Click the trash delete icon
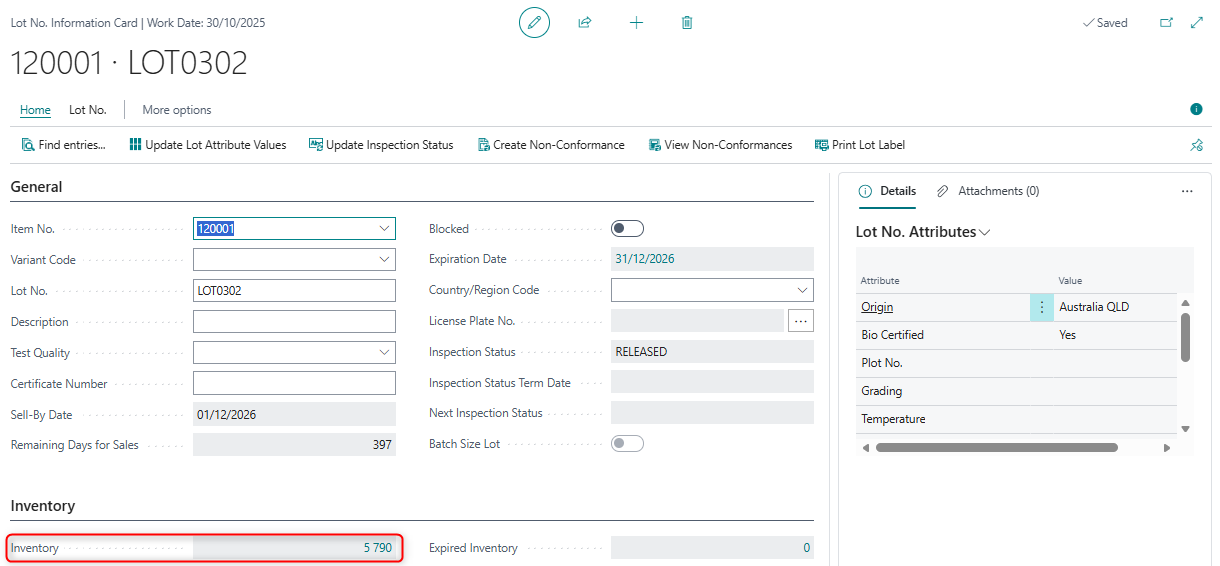 [x=687, y=22]
